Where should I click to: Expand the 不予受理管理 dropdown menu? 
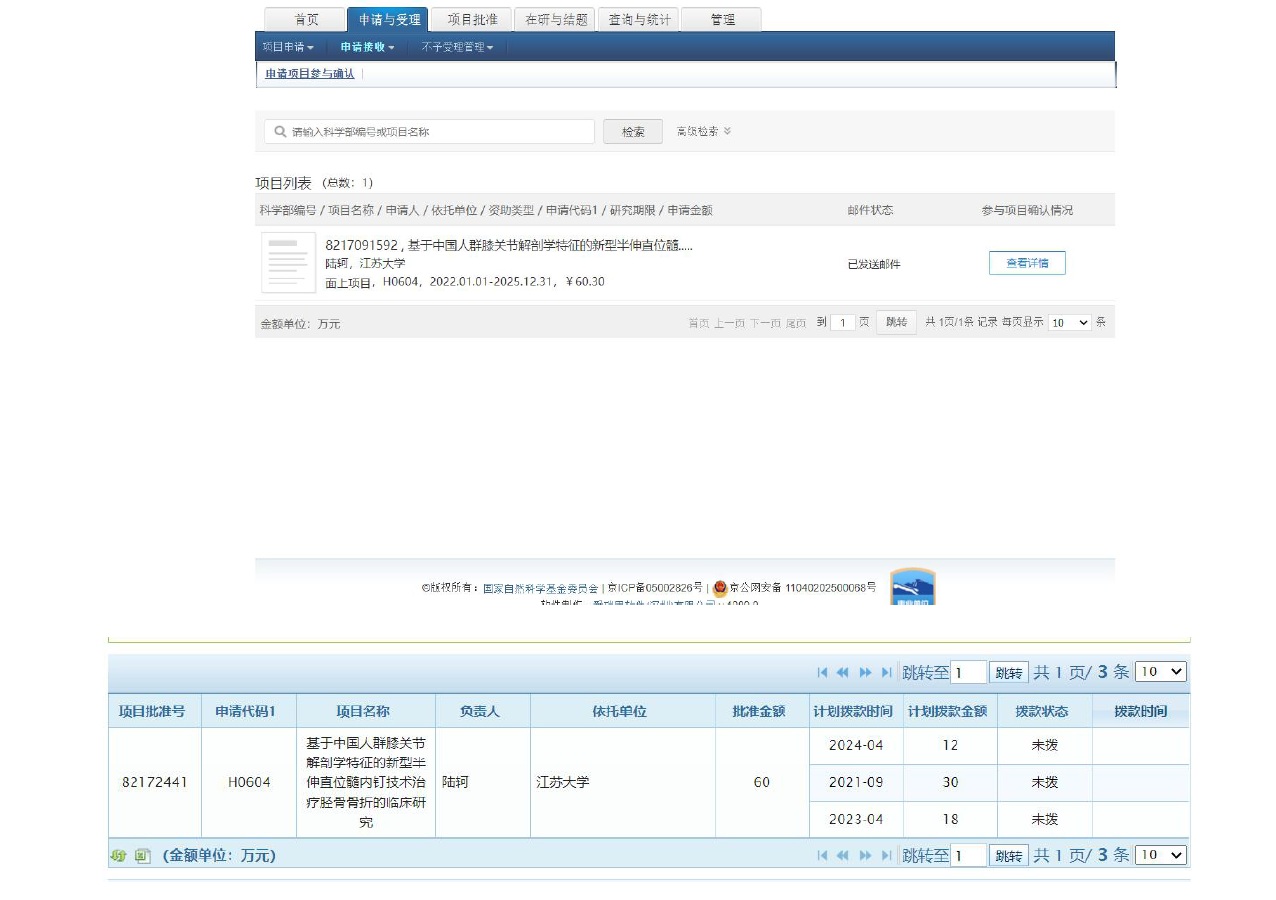457,47
